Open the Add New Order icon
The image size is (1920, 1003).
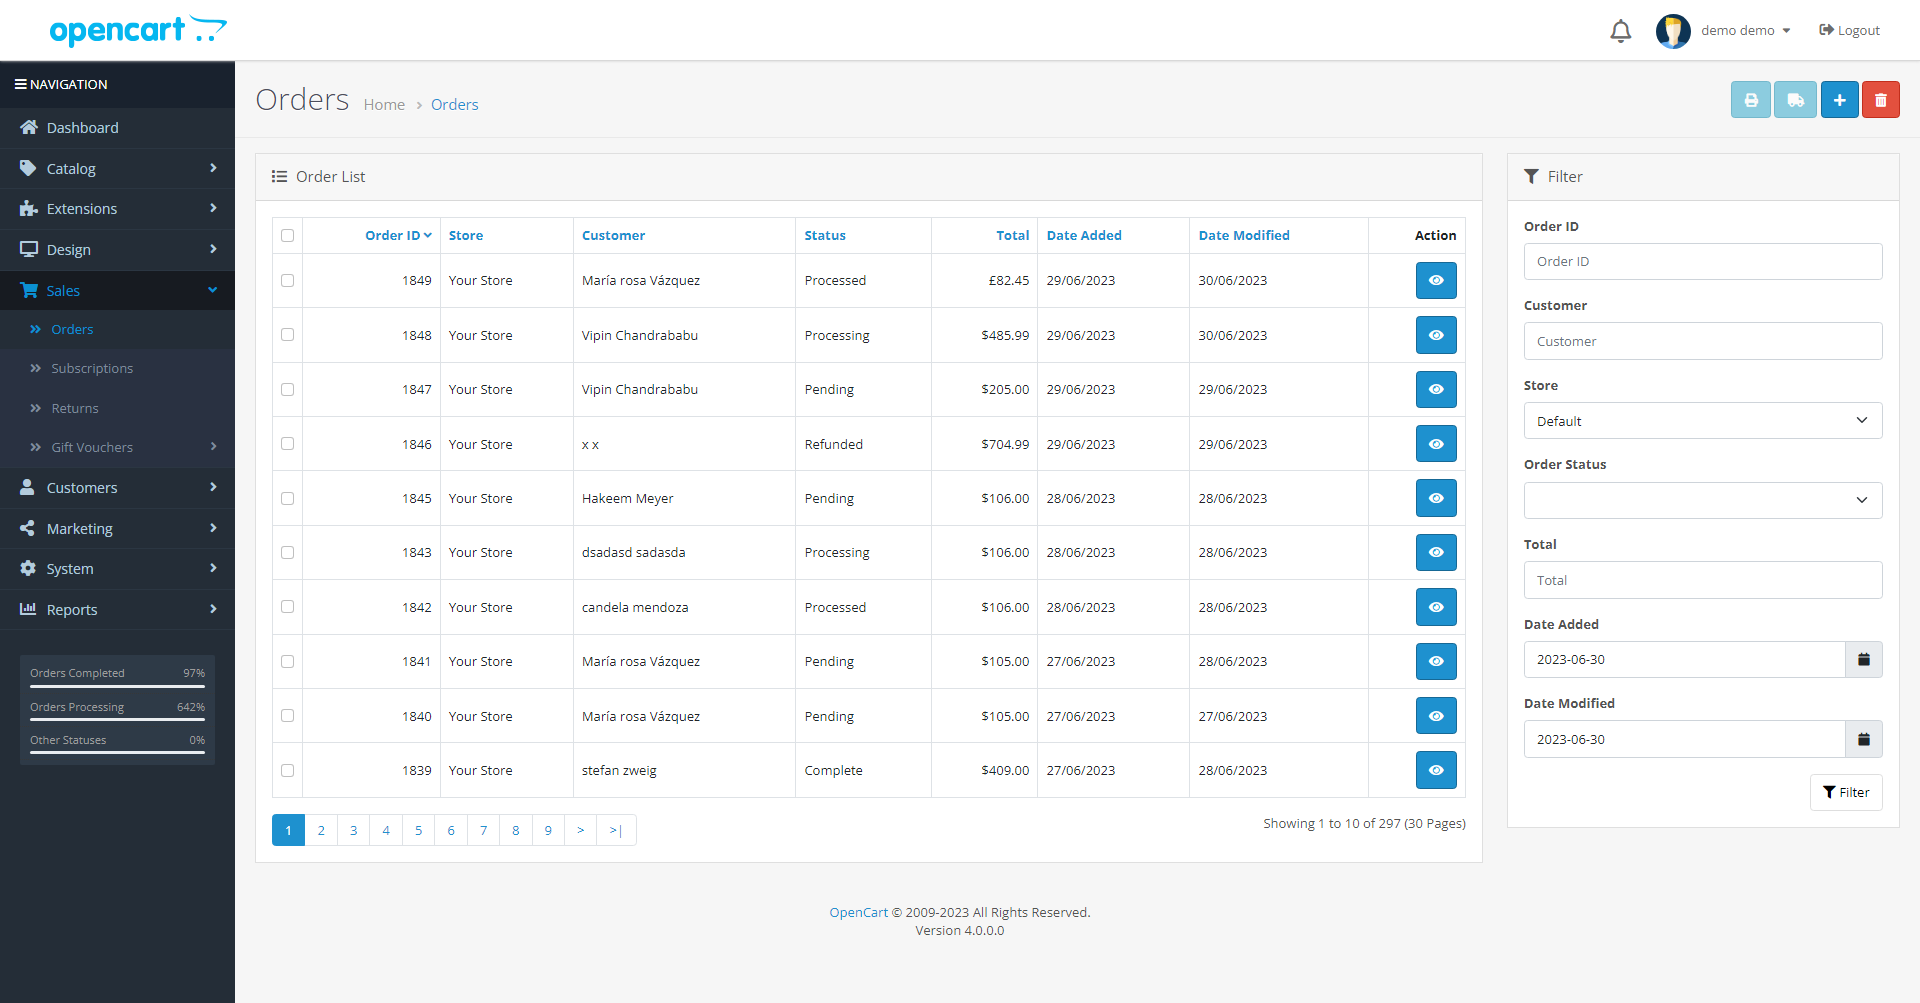[x=1840, y=99]
